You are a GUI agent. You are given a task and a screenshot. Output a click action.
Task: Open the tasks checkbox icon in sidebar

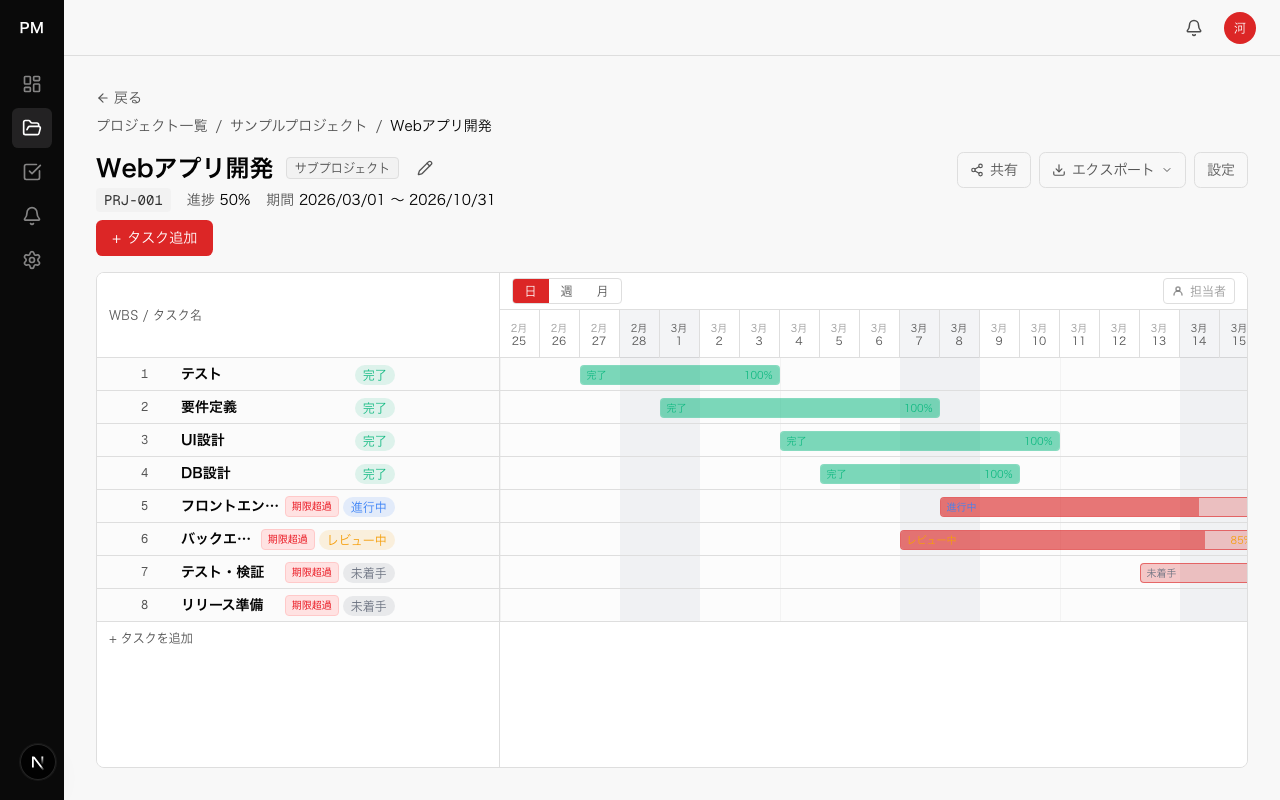32,172
